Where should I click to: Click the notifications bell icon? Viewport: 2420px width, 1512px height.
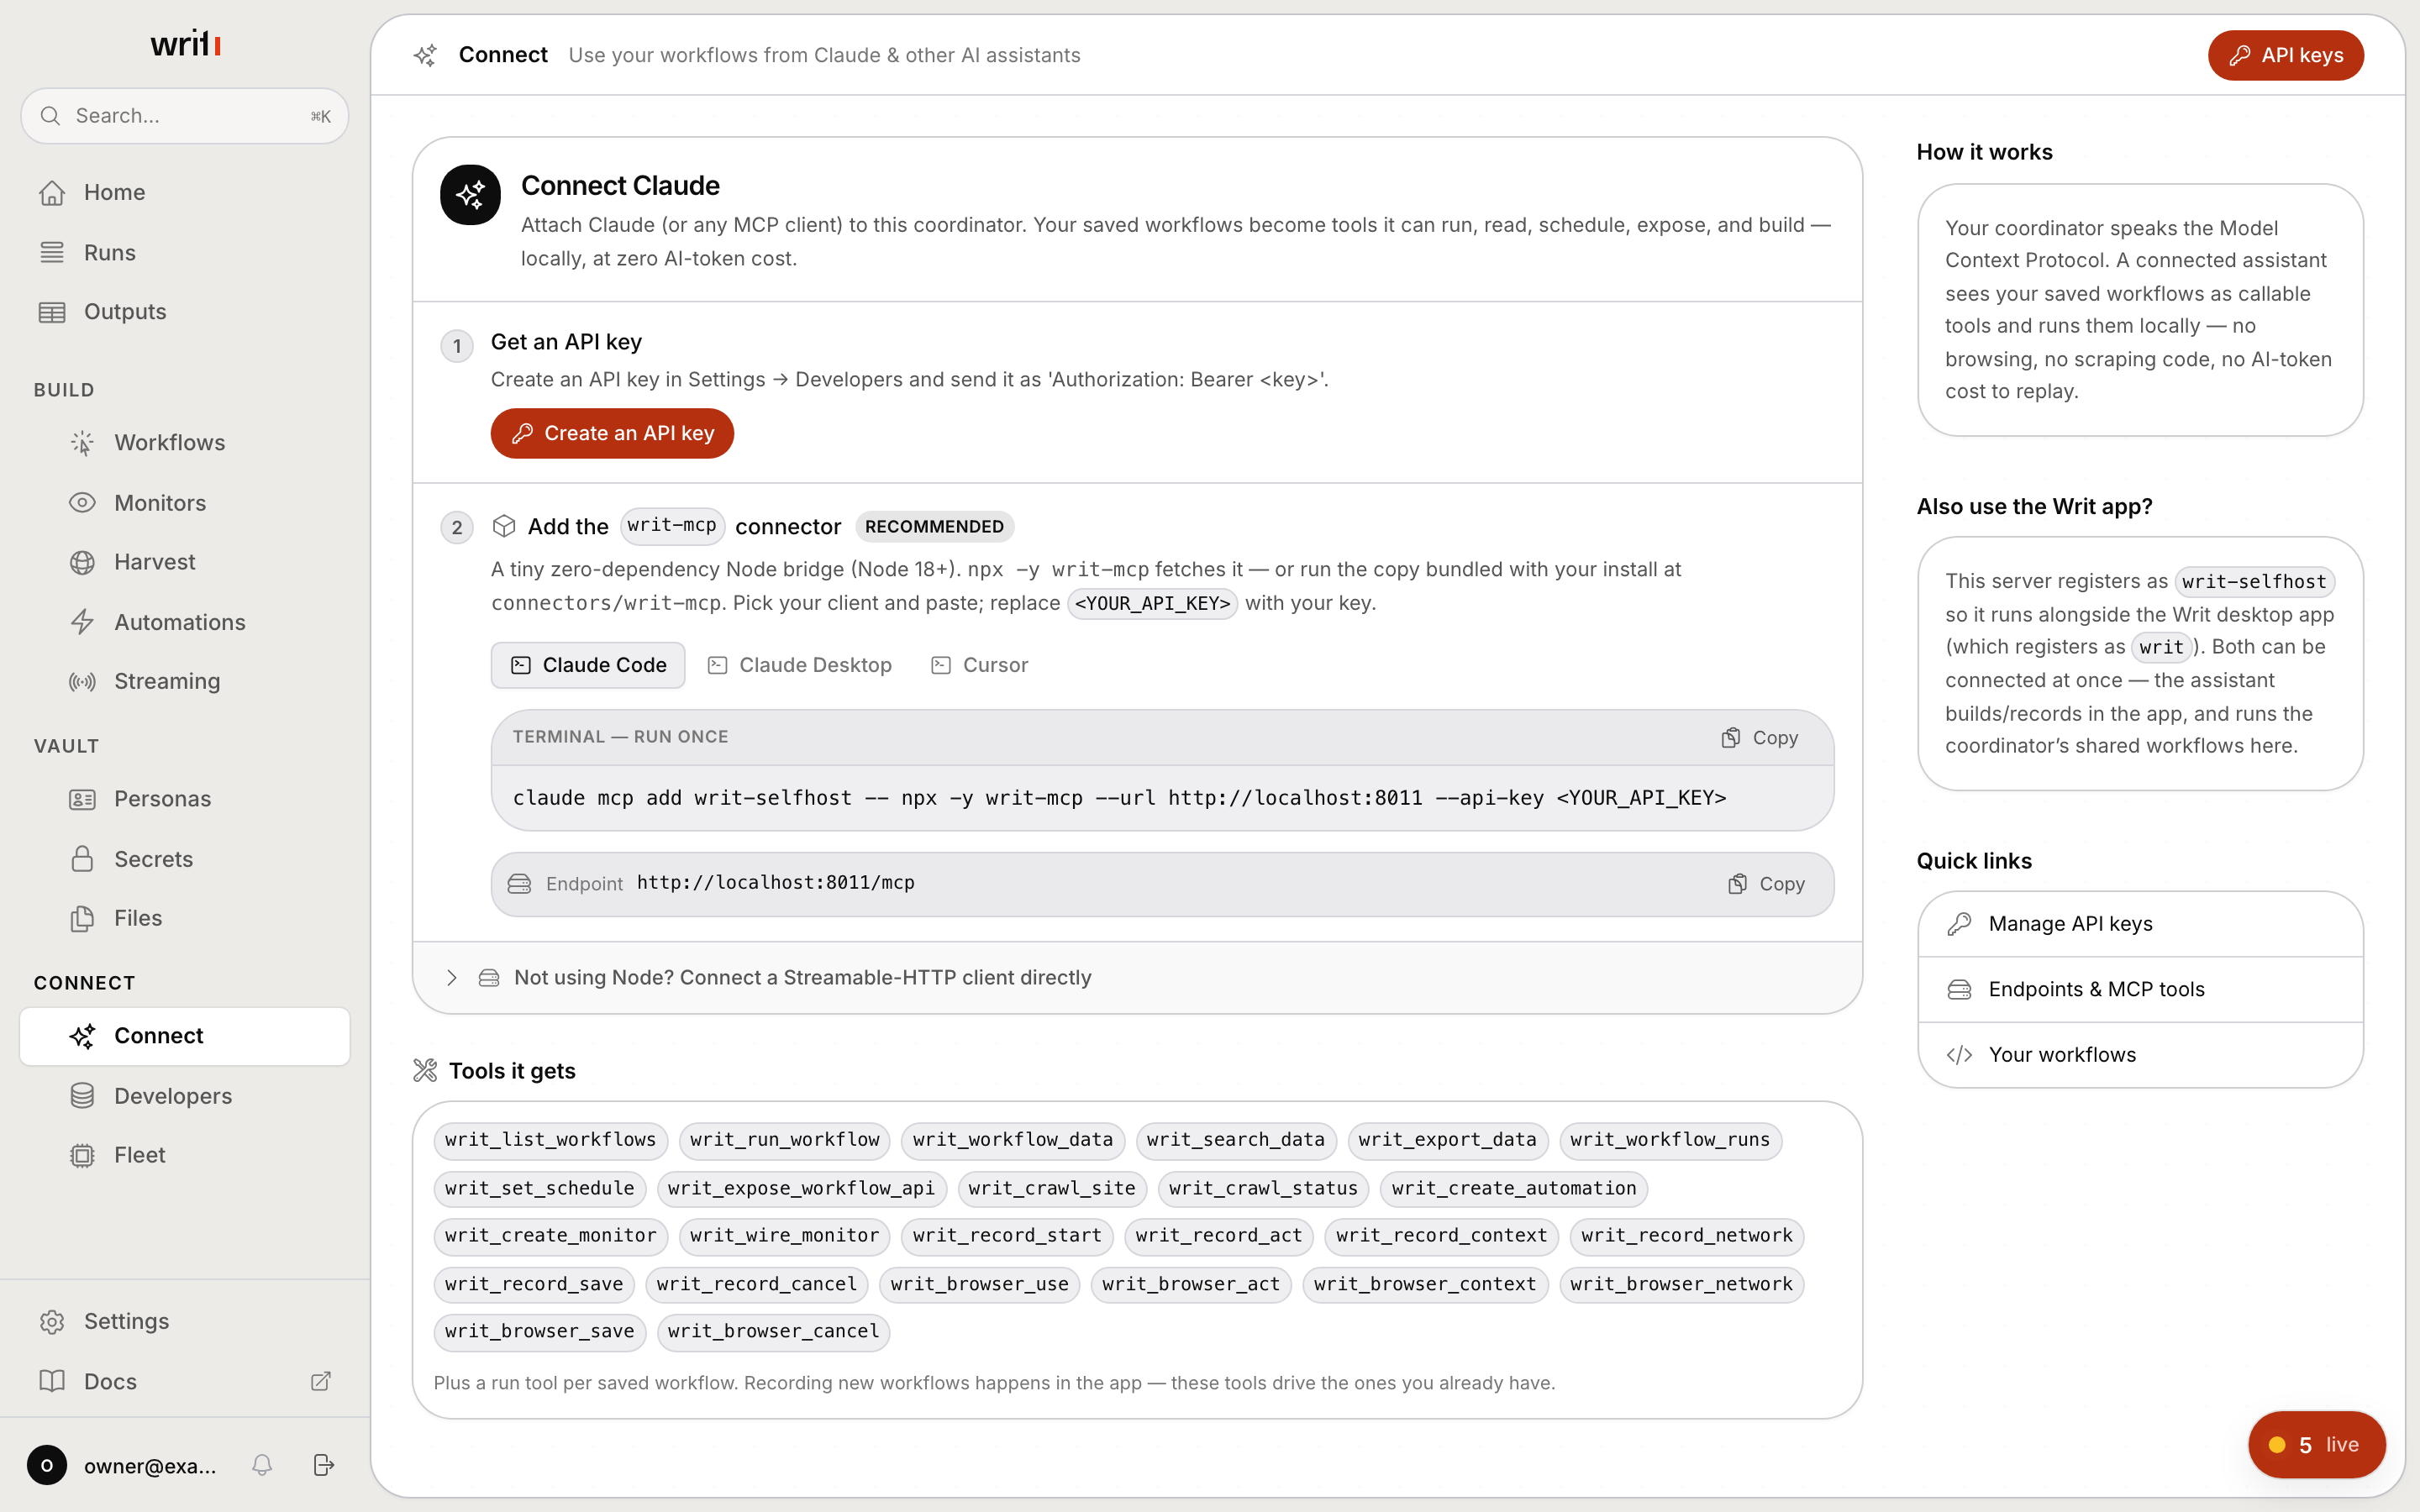click(262, 1465)
